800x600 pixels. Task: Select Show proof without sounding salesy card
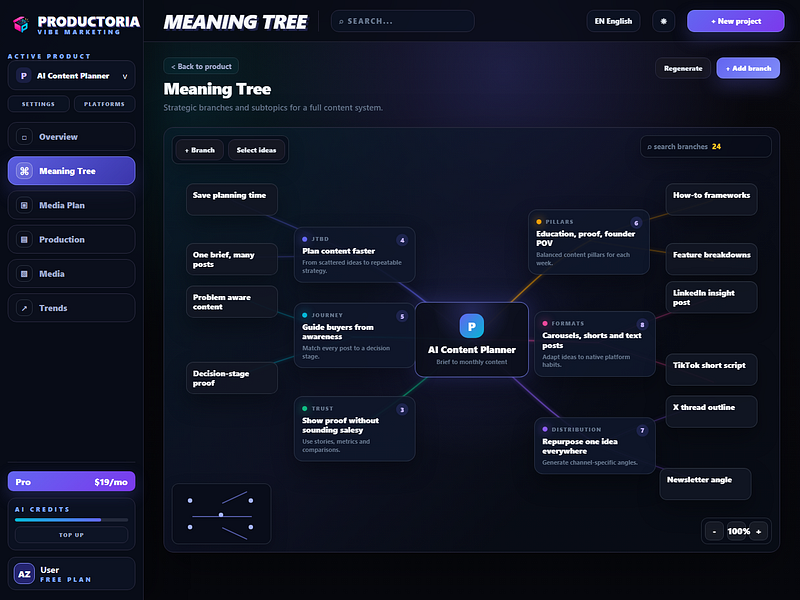coord(355,429)
